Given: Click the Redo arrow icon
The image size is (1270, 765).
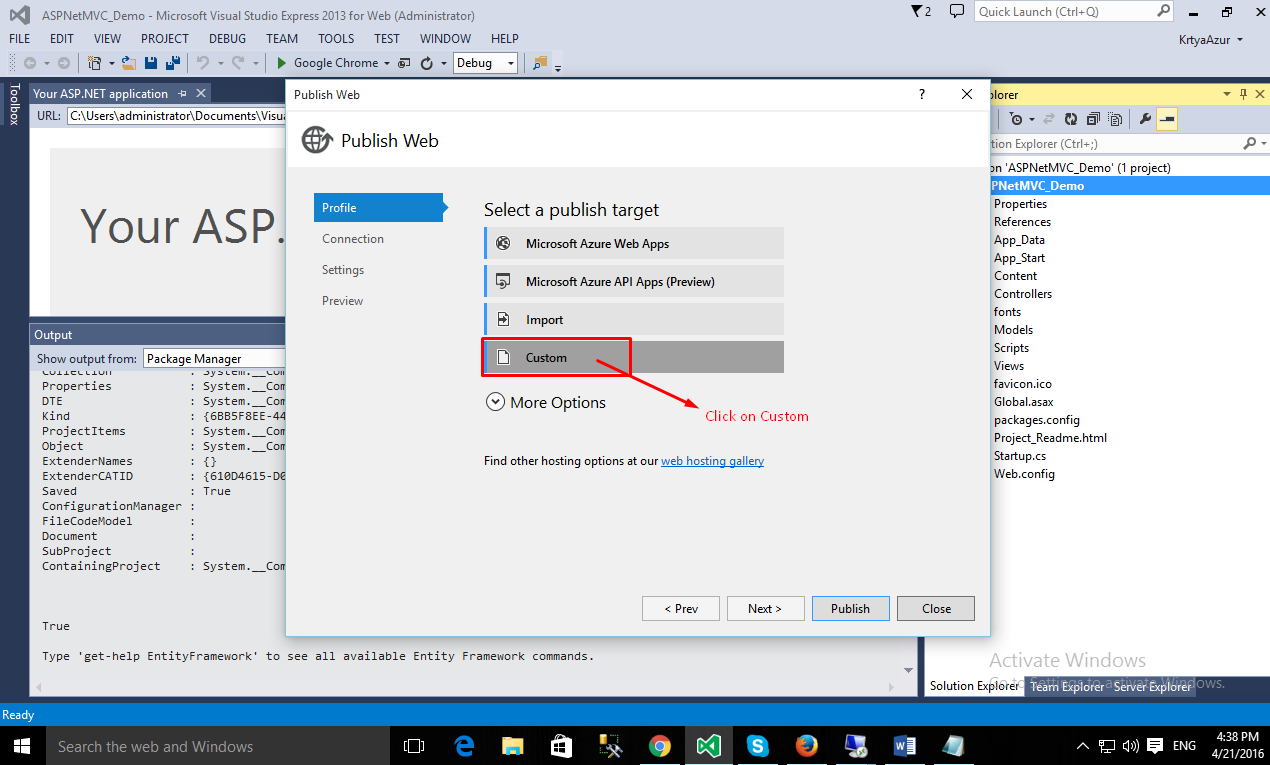Looking at the screenshot, I should [237, 63].
